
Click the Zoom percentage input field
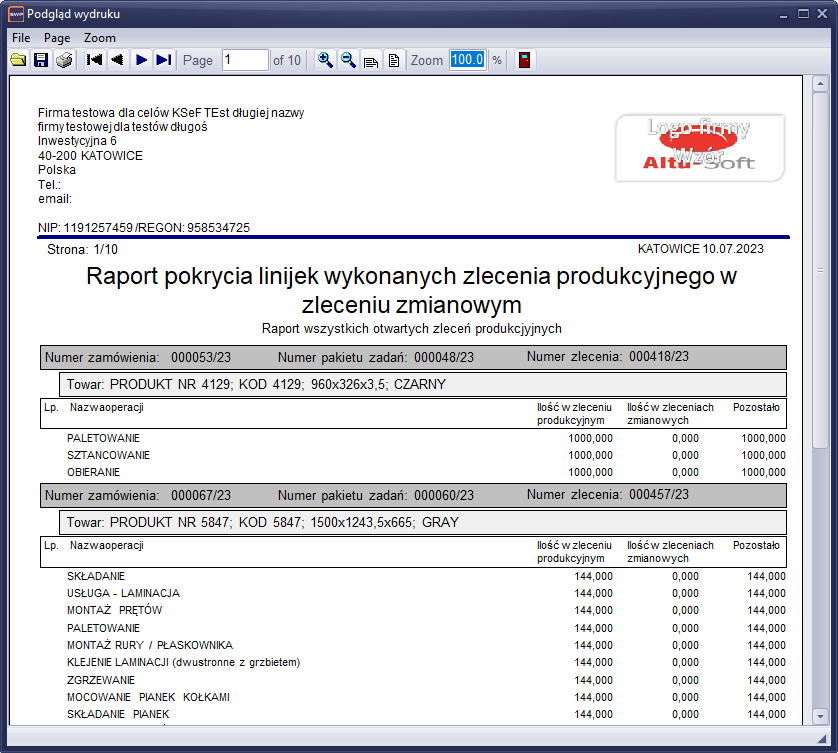[467, 60]
